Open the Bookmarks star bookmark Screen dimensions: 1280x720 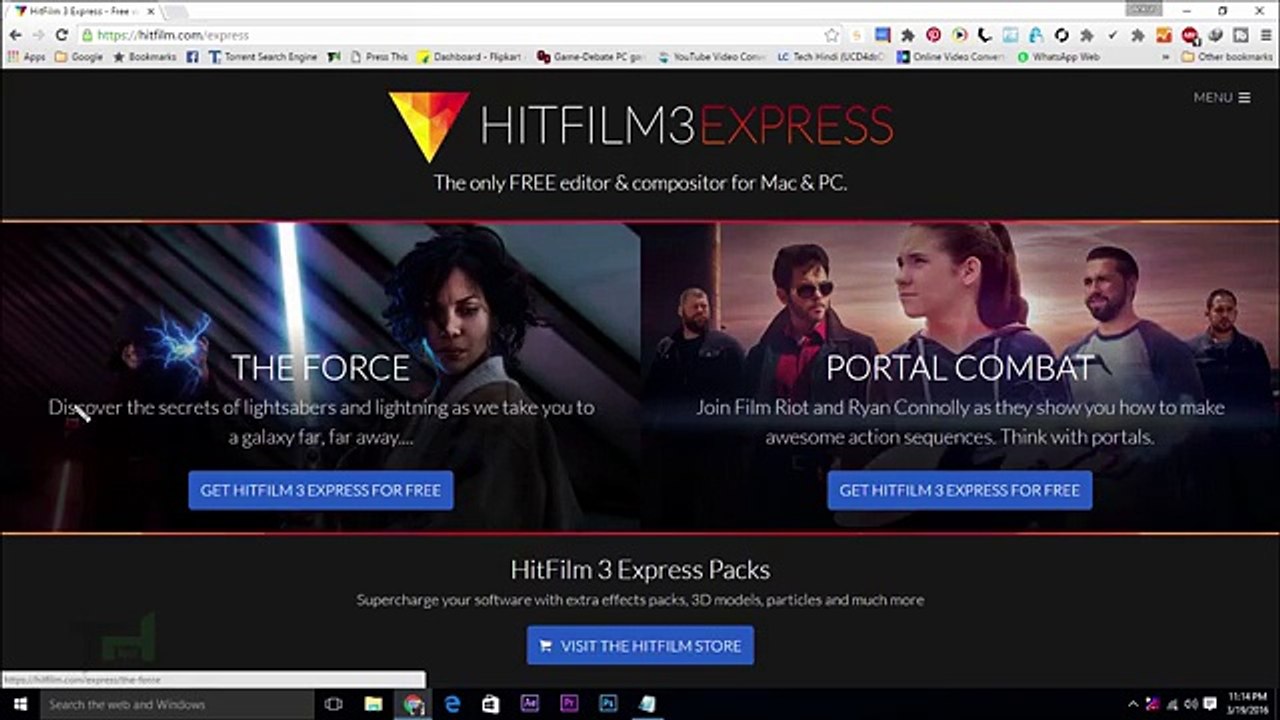145,57
